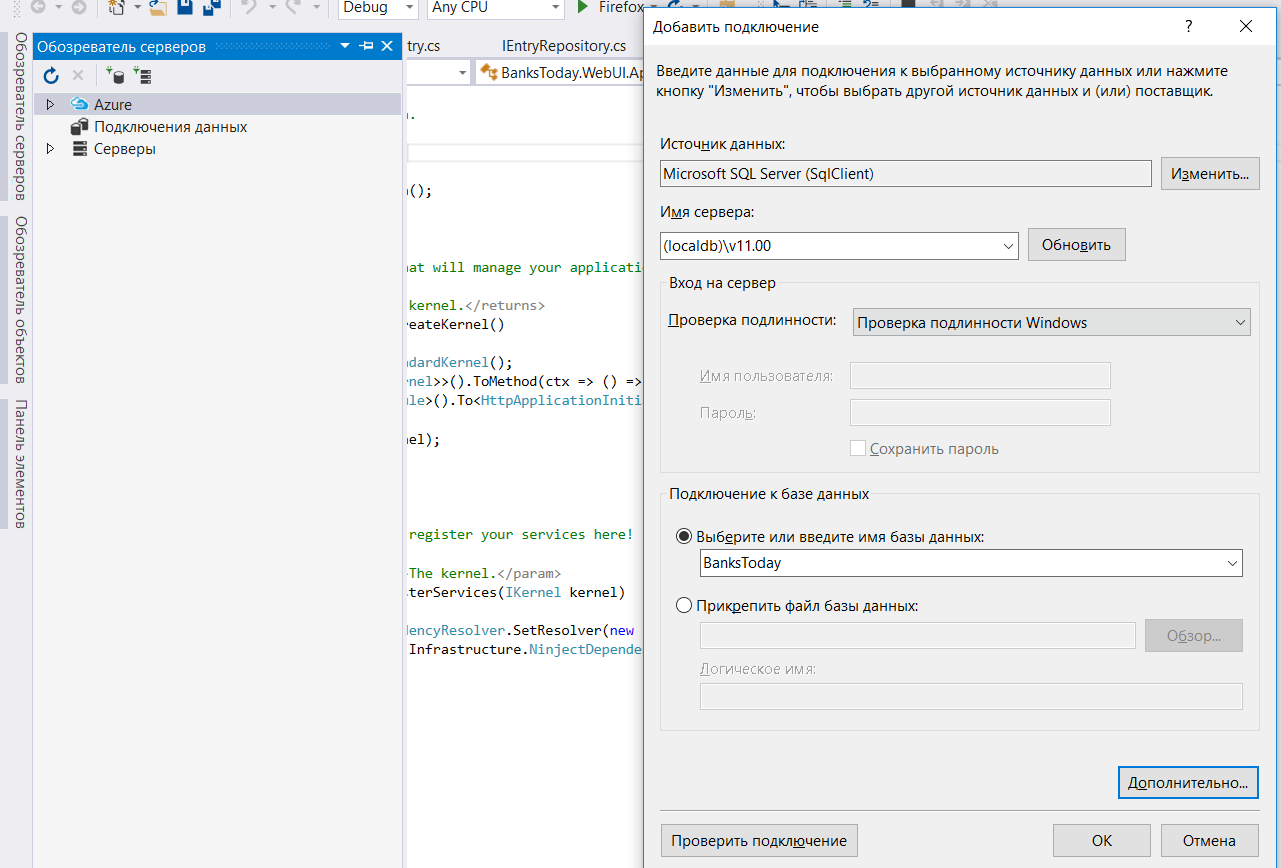Refresh the Server Explorer tree
The width and height of the screenshot is (1281, 868).
click(51, 76)
